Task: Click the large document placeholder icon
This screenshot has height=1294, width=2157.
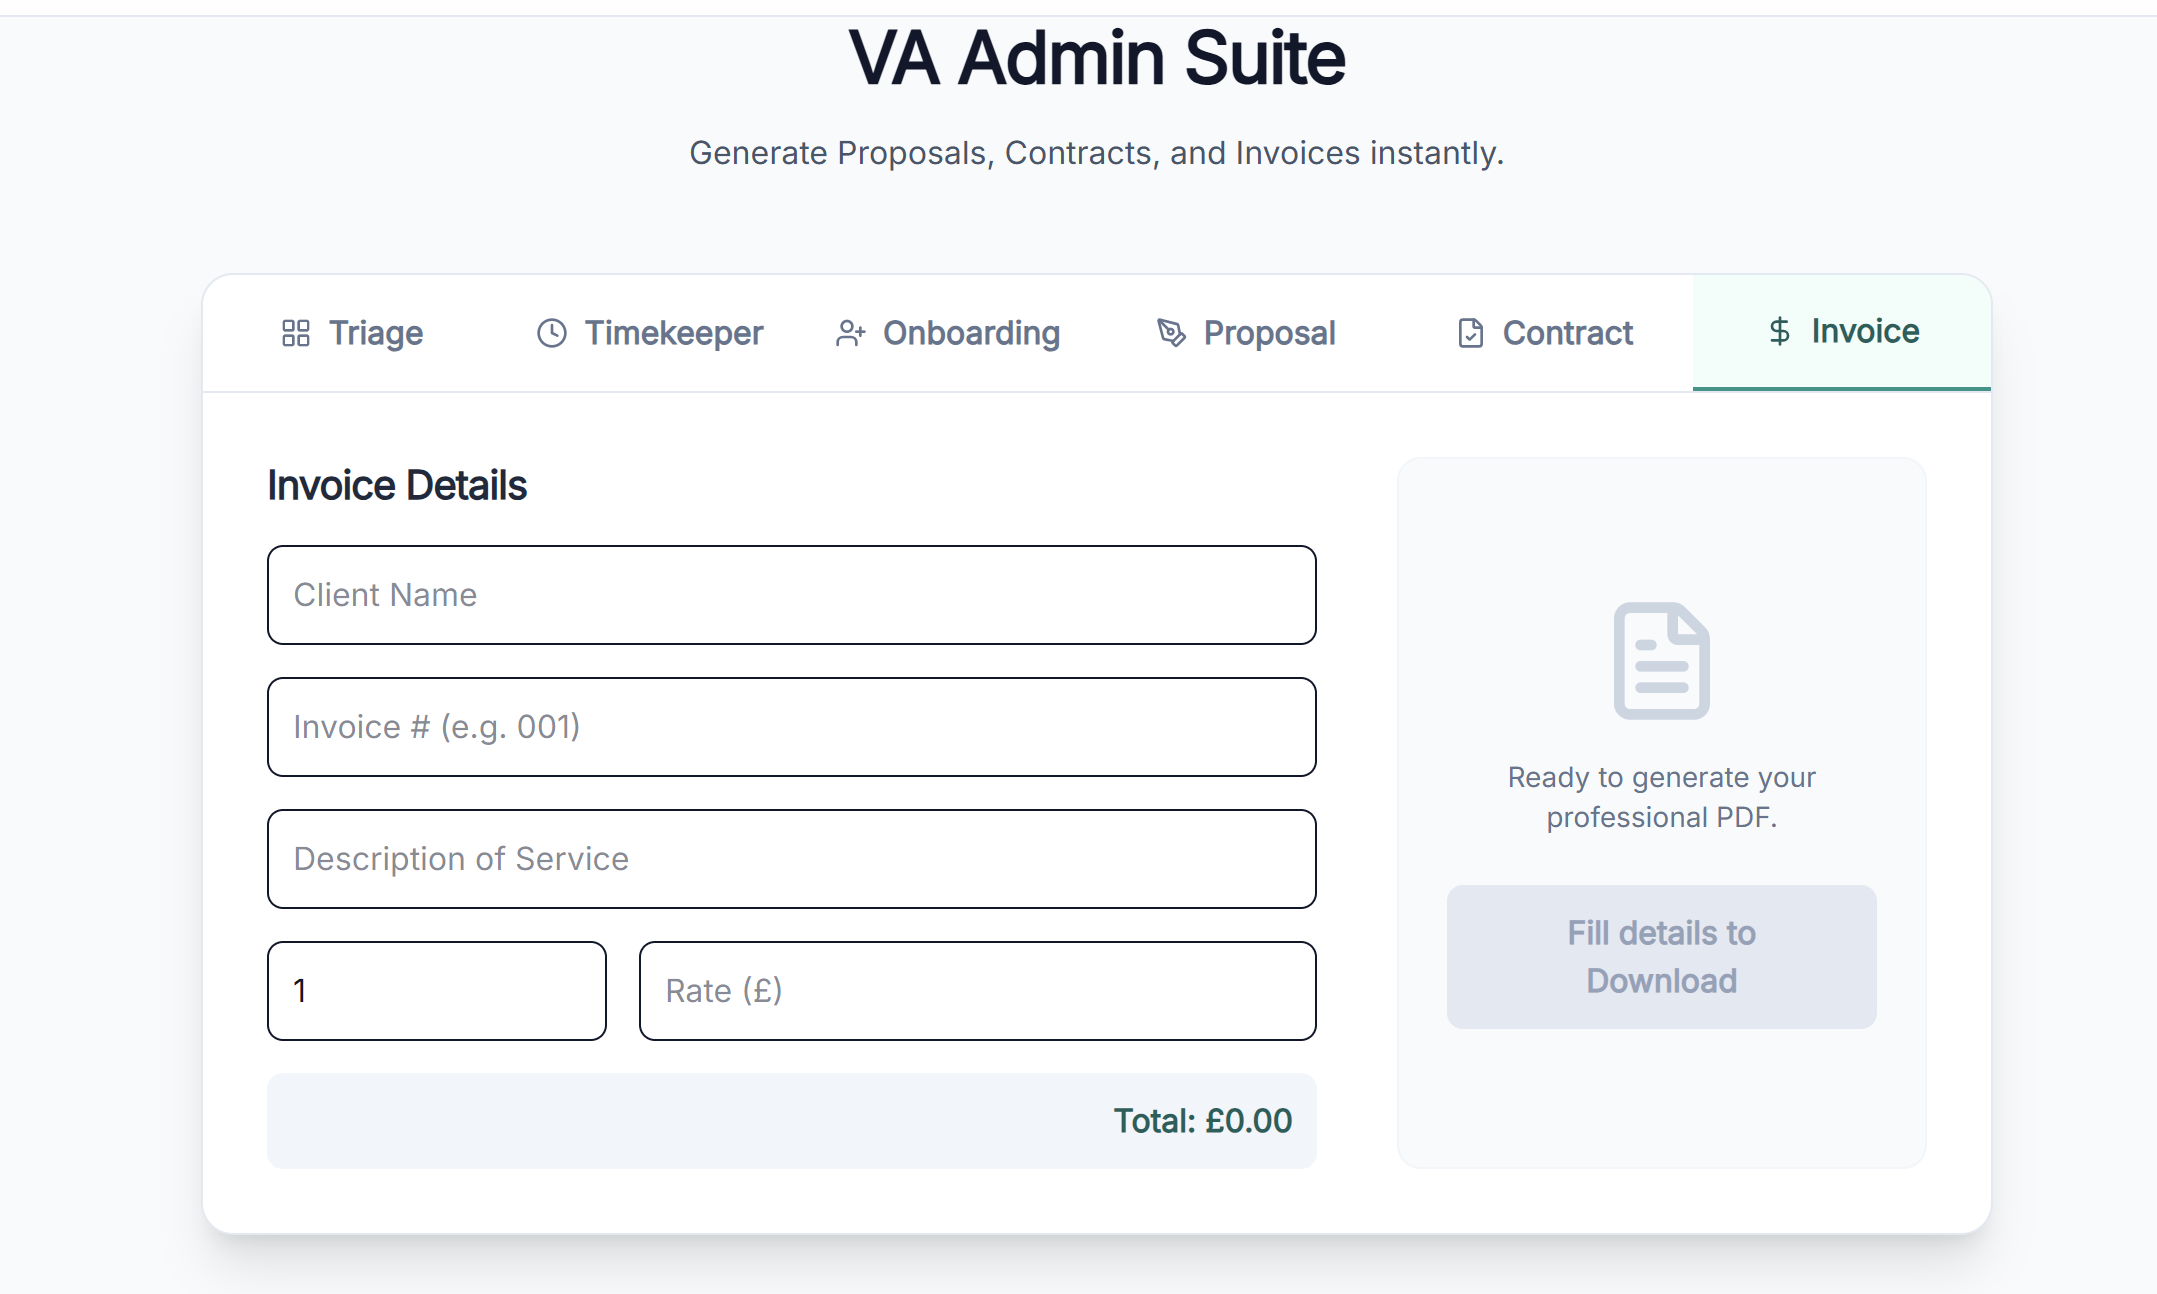Action: coord(1661,659)
